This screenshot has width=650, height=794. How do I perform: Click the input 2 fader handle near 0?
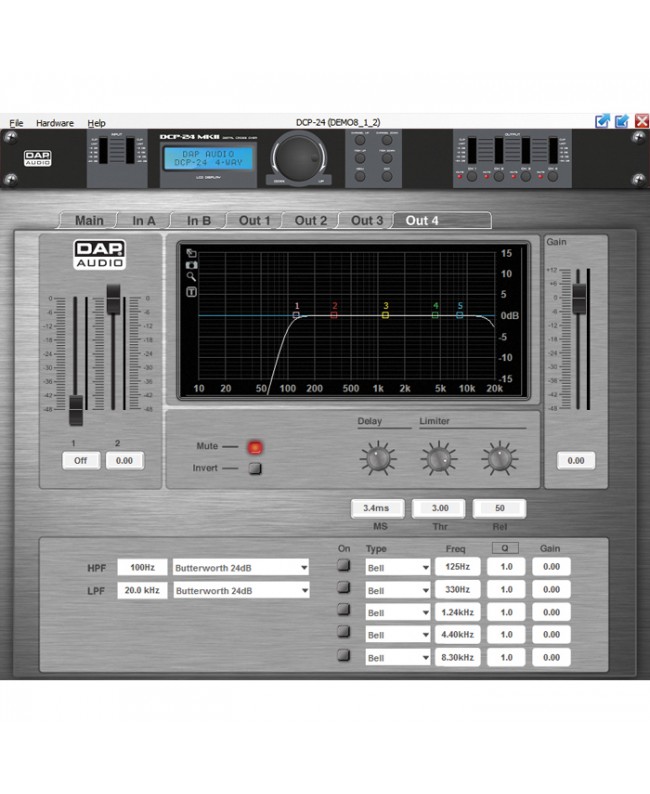point(113,299)
